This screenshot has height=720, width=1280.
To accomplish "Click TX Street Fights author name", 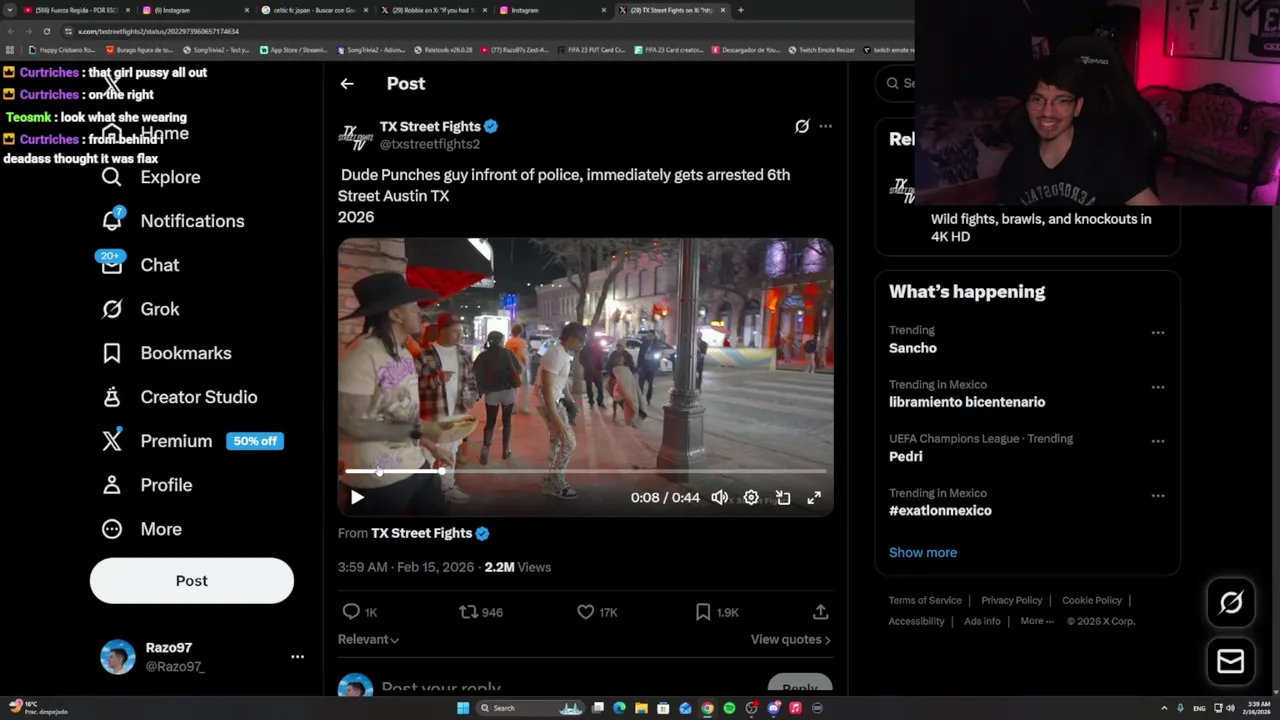I will (x=430, y=126).
